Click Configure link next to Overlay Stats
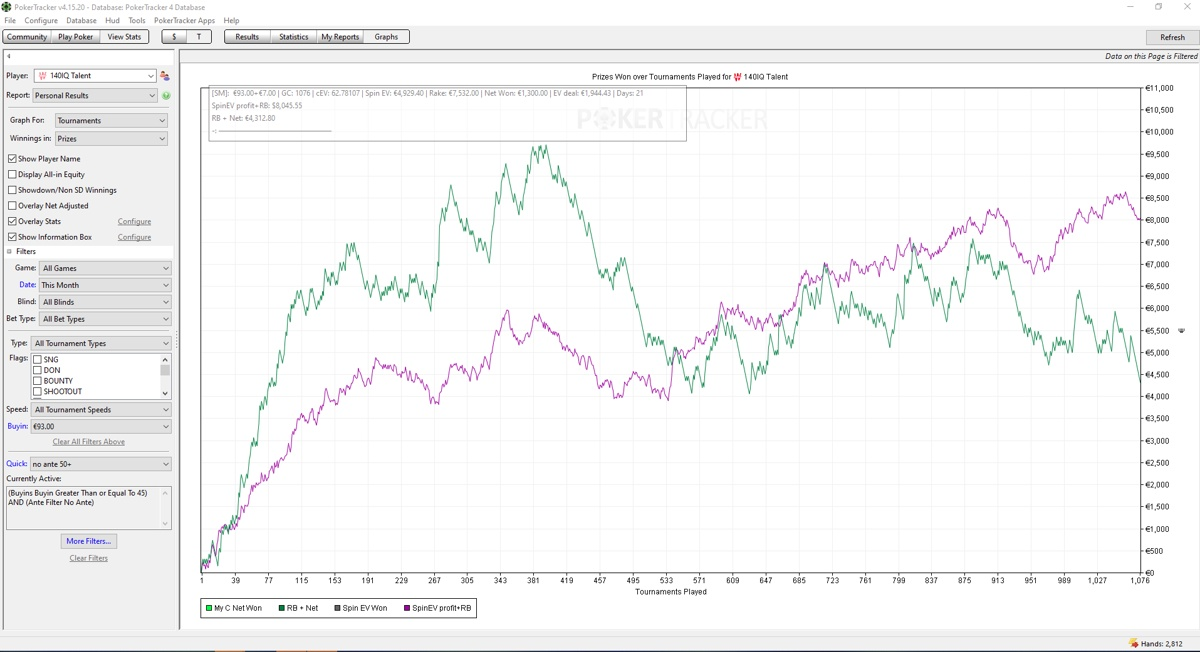Image resolution: width=1200 pixels, height=652 pixels. (x=134, y=222)
